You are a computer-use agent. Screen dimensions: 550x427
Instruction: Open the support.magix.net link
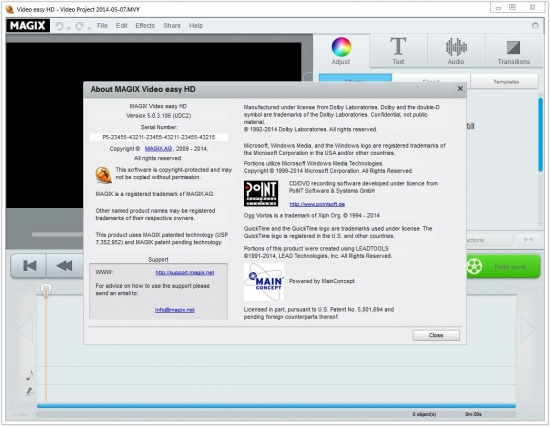coord(185,273)
